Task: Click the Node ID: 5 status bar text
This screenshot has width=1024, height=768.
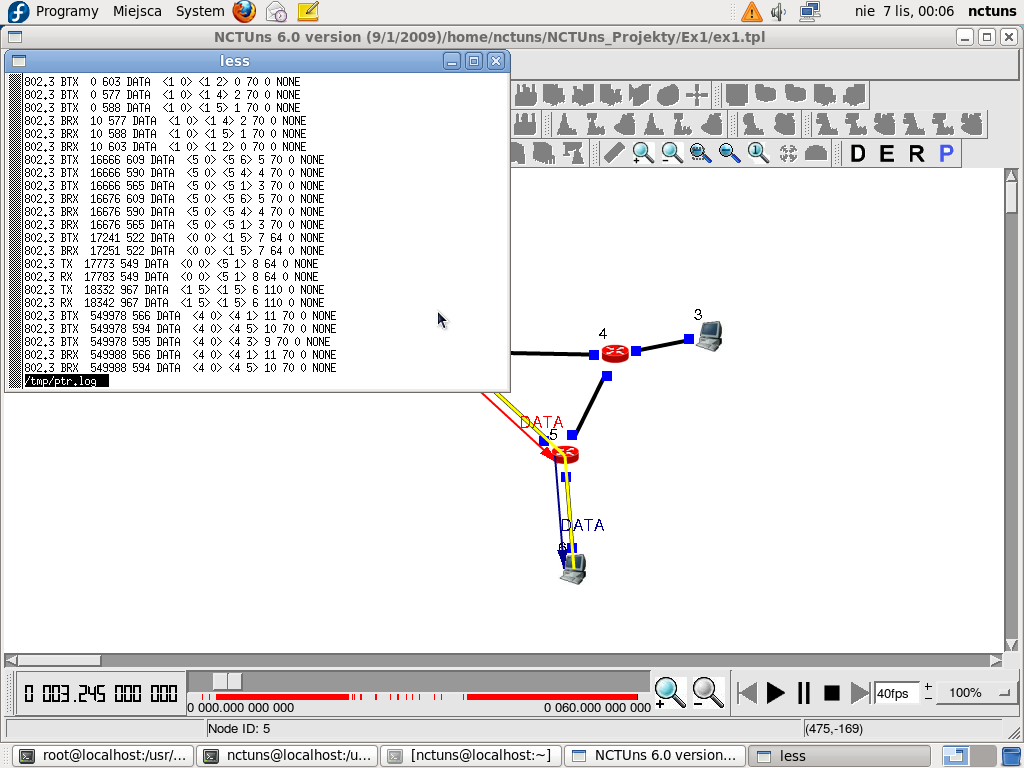Action: click(x=239, y=728)
